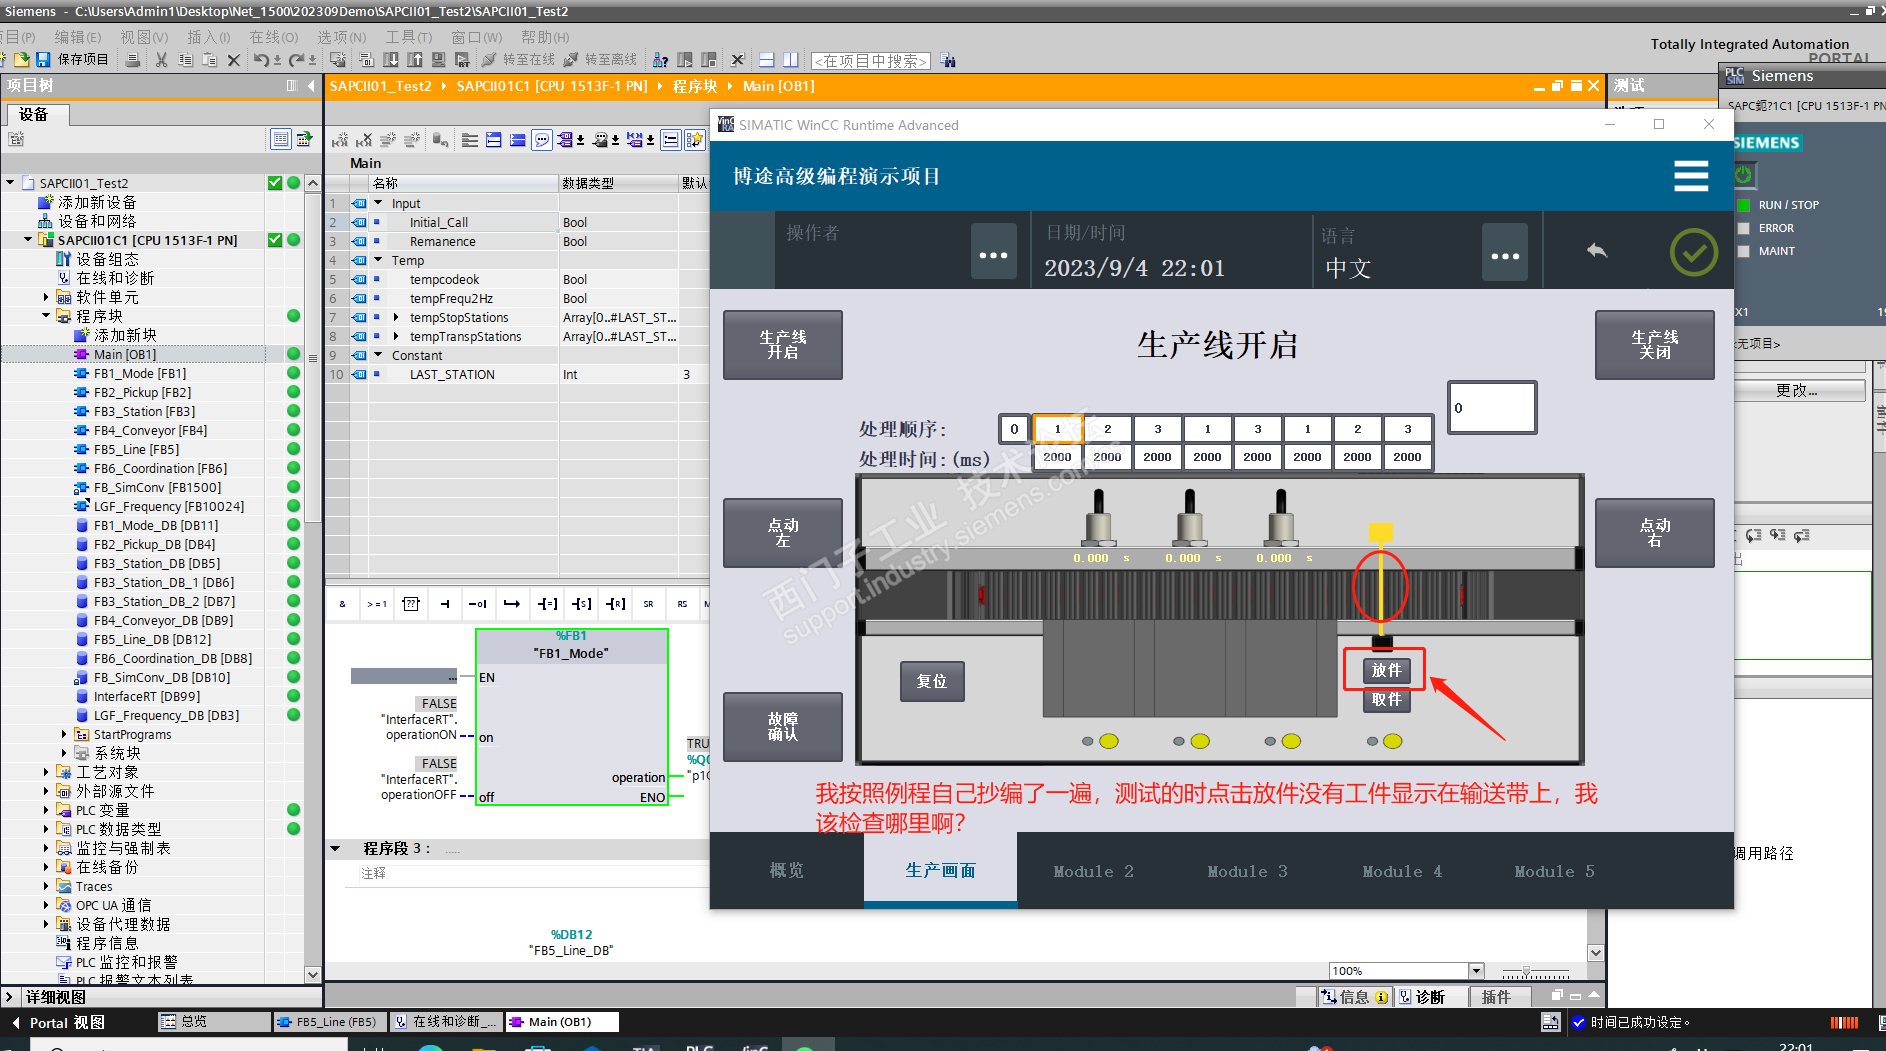1886x1051 pixels.
Task: Click the paste icon in main toolbar
Action: (209, 60)
